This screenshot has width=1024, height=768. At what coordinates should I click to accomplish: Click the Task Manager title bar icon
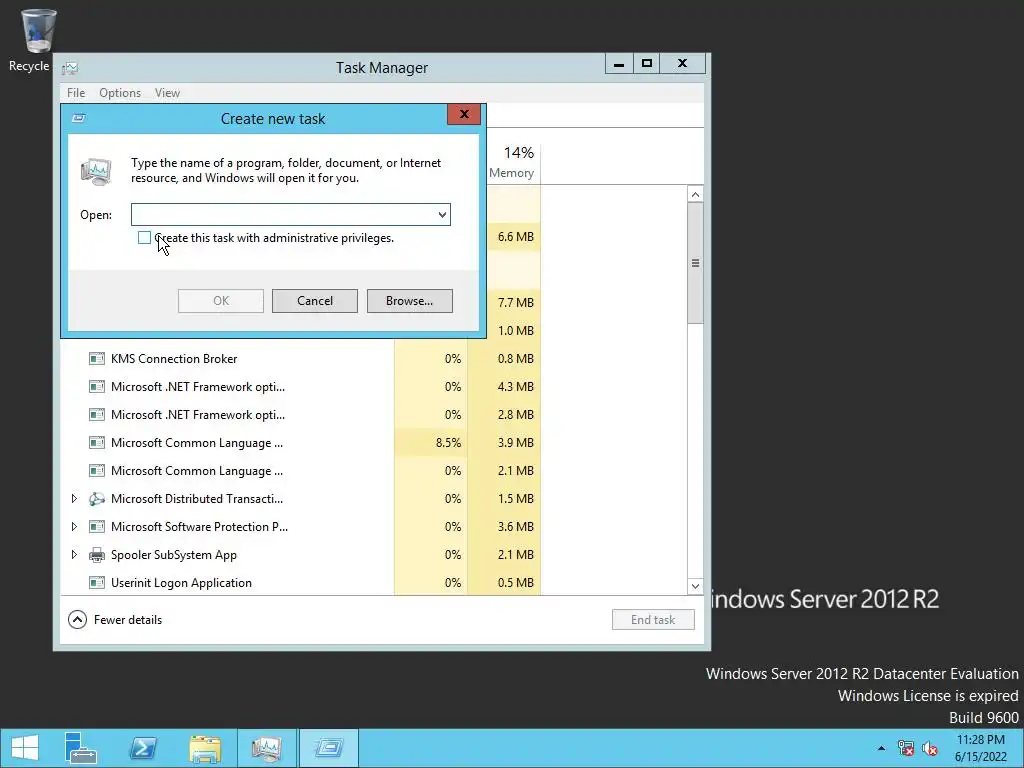click(x=70, y=67)
